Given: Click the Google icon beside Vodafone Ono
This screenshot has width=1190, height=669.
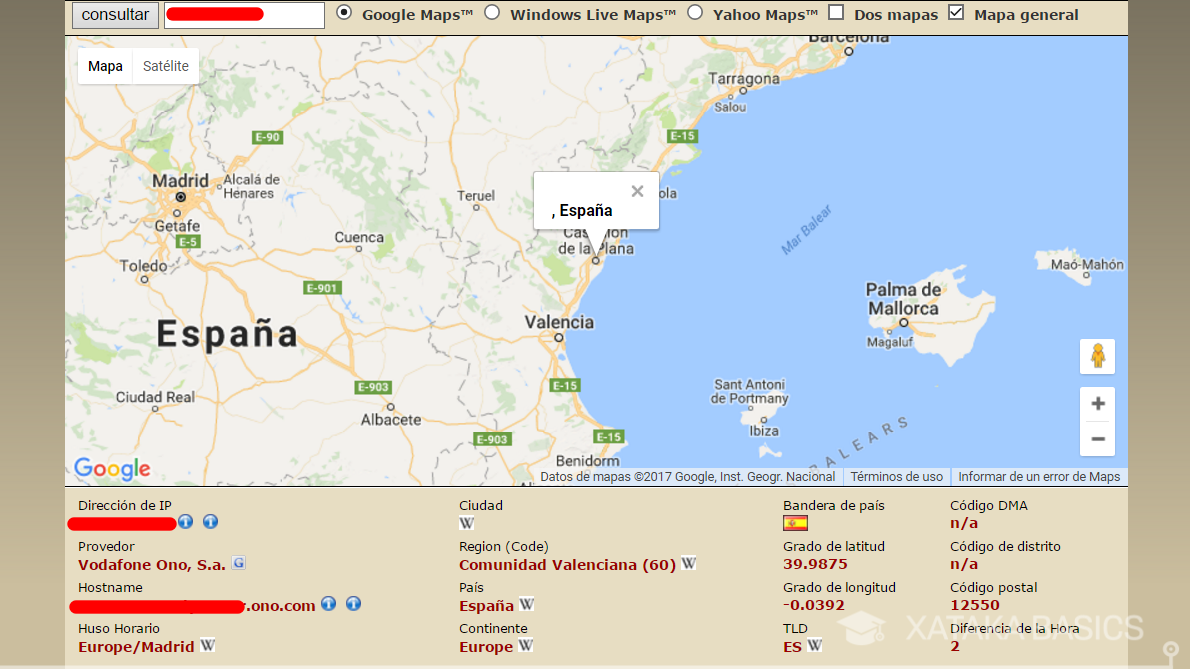Looking at the screenshot, I should pyautogui.click(x=239, y=563).
